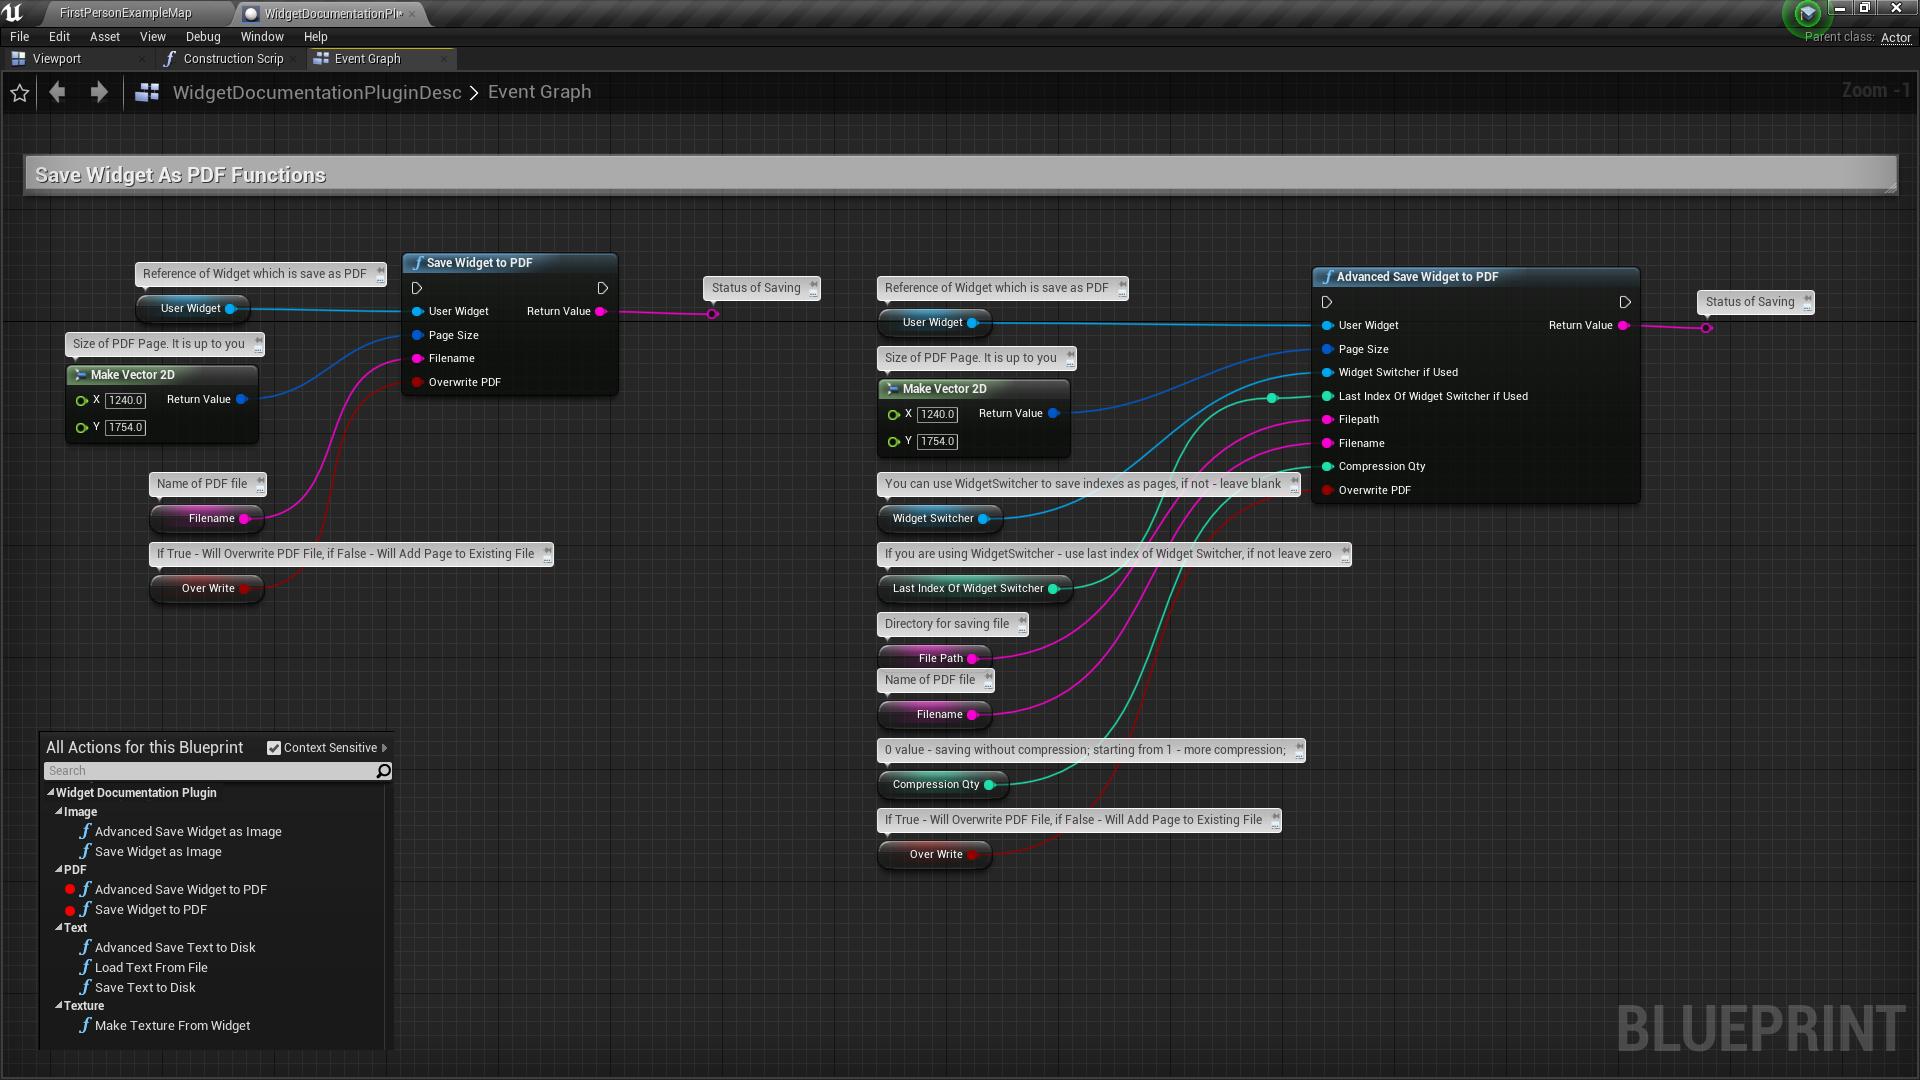Viewport: 1920px width, 1080px height.
Task: Select Make Texture From Widget action
Action: coord(172,1026)
